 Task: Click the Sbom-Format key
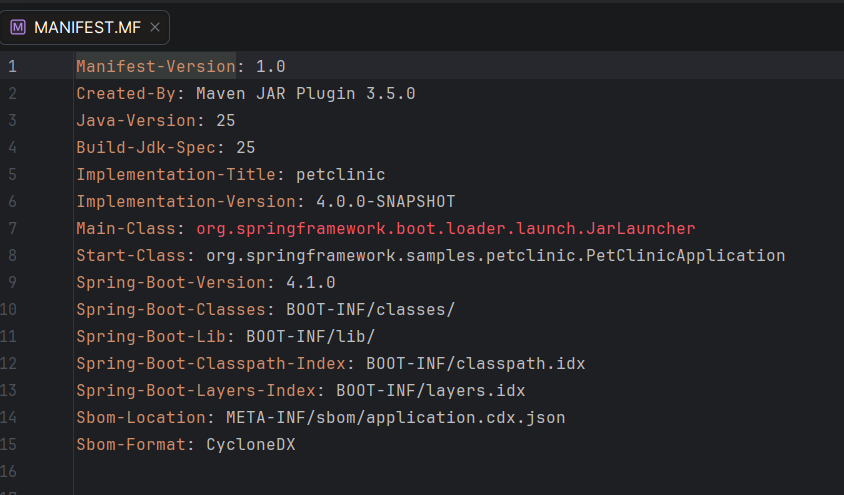[131, 444]
